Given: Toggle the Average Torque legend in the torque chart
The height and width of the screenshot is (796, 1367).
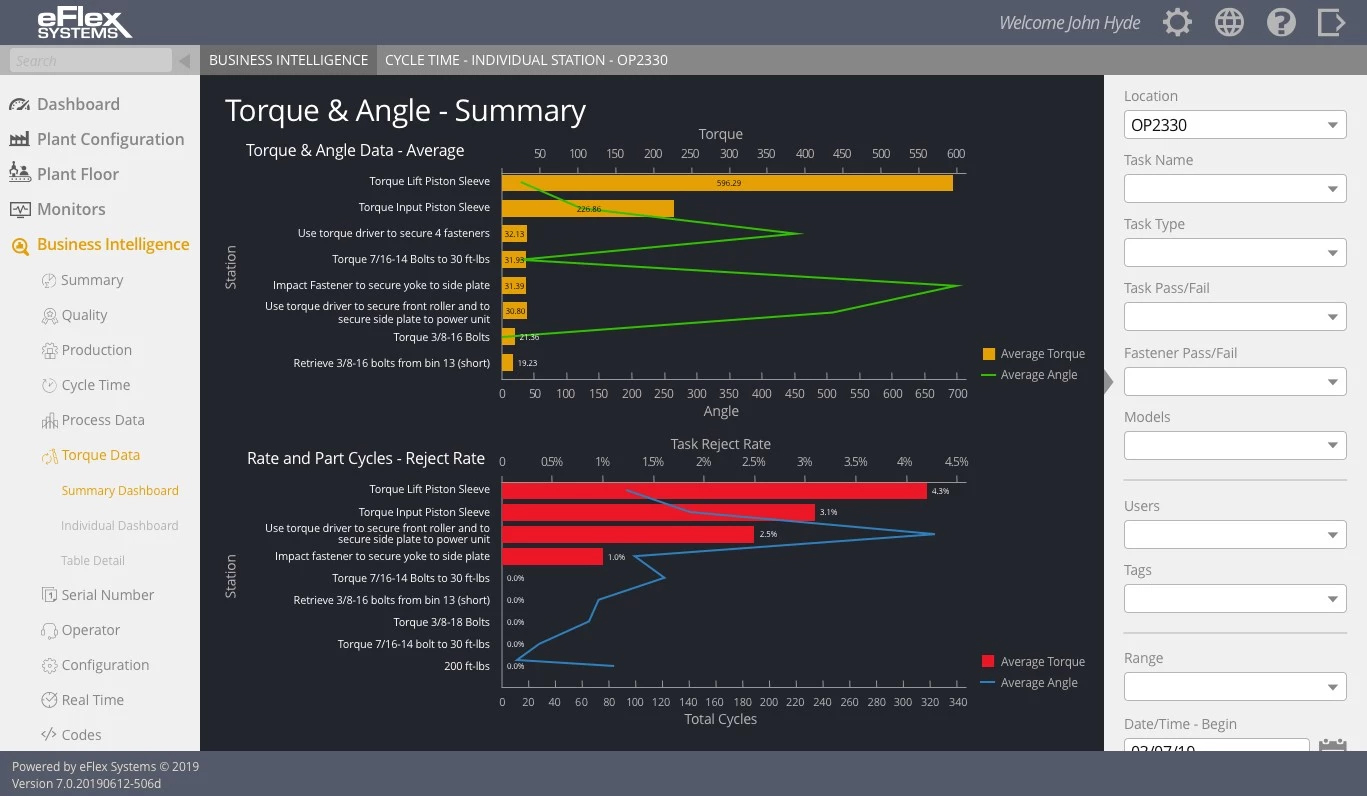Looking at the screenshot, I should (1033, 353).
